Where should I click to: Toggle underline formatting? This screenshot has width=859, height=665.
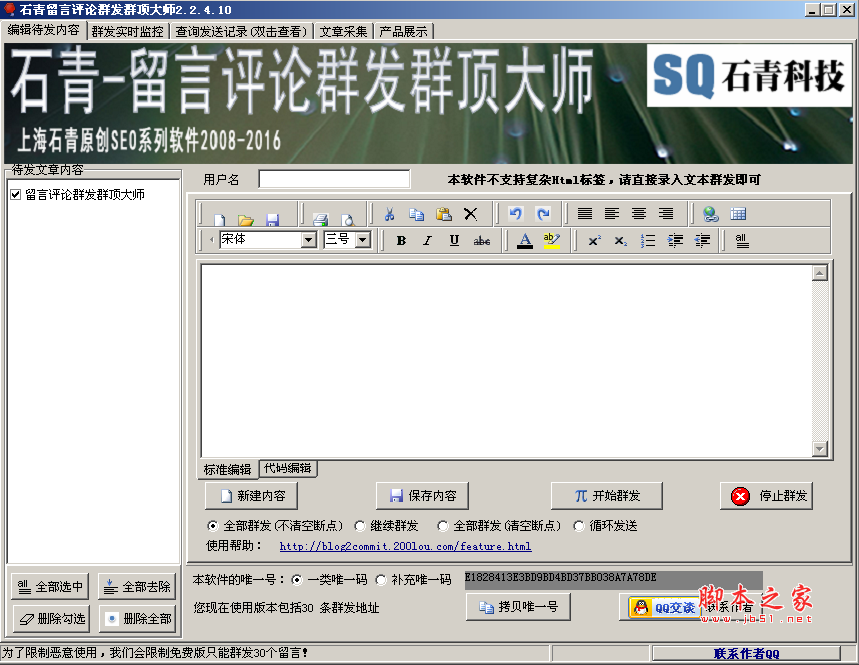(x=454, y=240)
